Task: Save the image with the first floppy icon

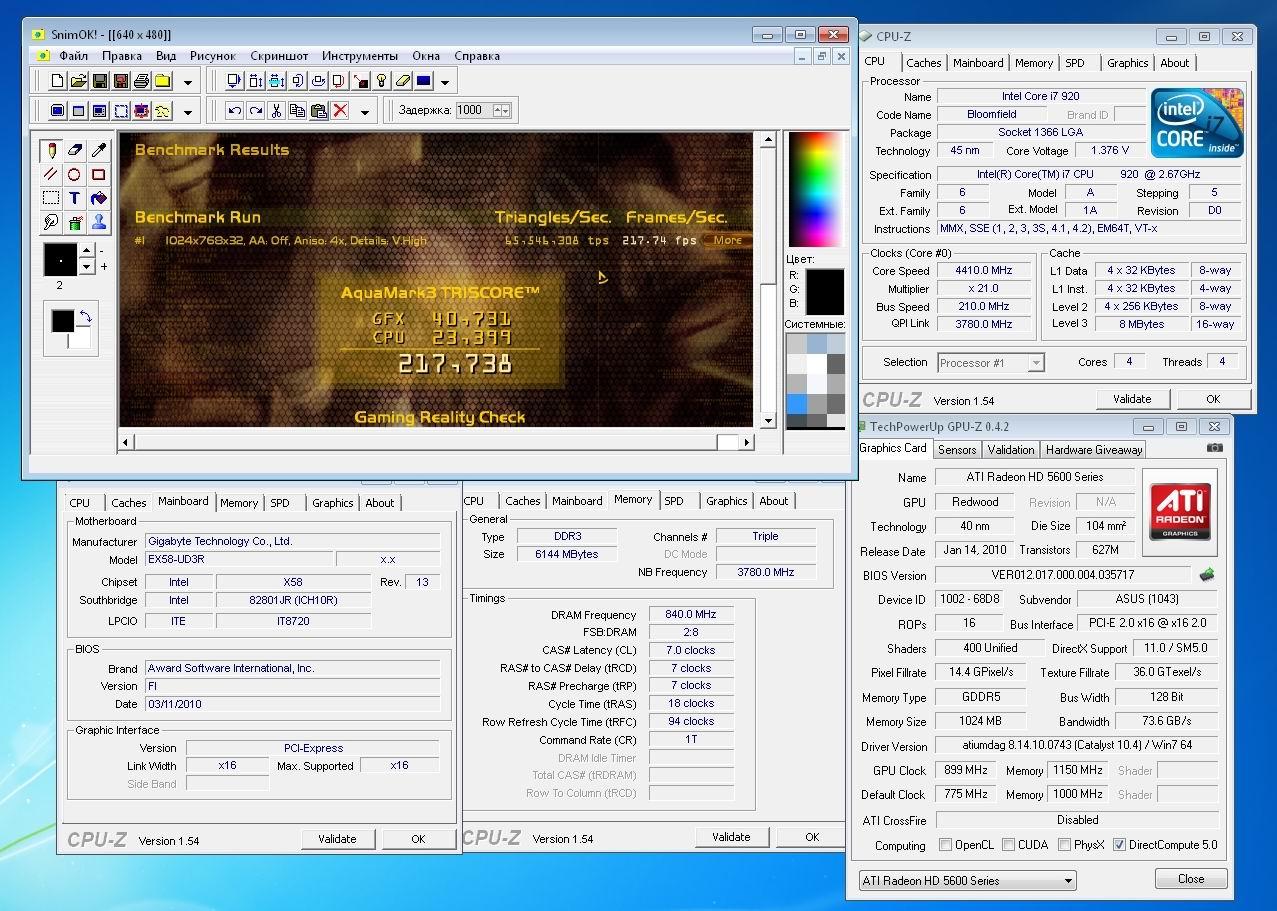Action: click(99, 81)
